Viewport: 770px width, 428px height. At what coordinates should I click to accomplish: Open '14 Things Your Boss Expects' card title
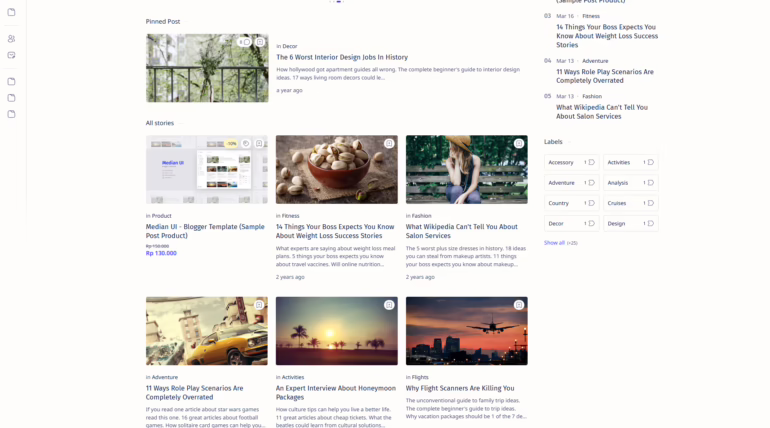[x=335, y=231]
